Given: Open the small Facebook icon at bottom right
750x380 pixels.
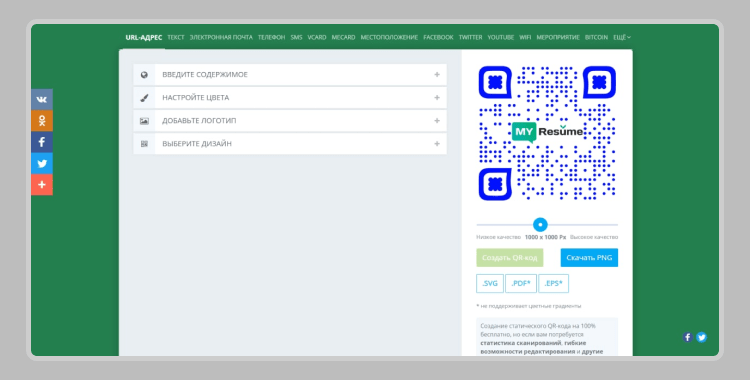Looking at the screenshot, I should pyautogui.click(x=688, y=337).
